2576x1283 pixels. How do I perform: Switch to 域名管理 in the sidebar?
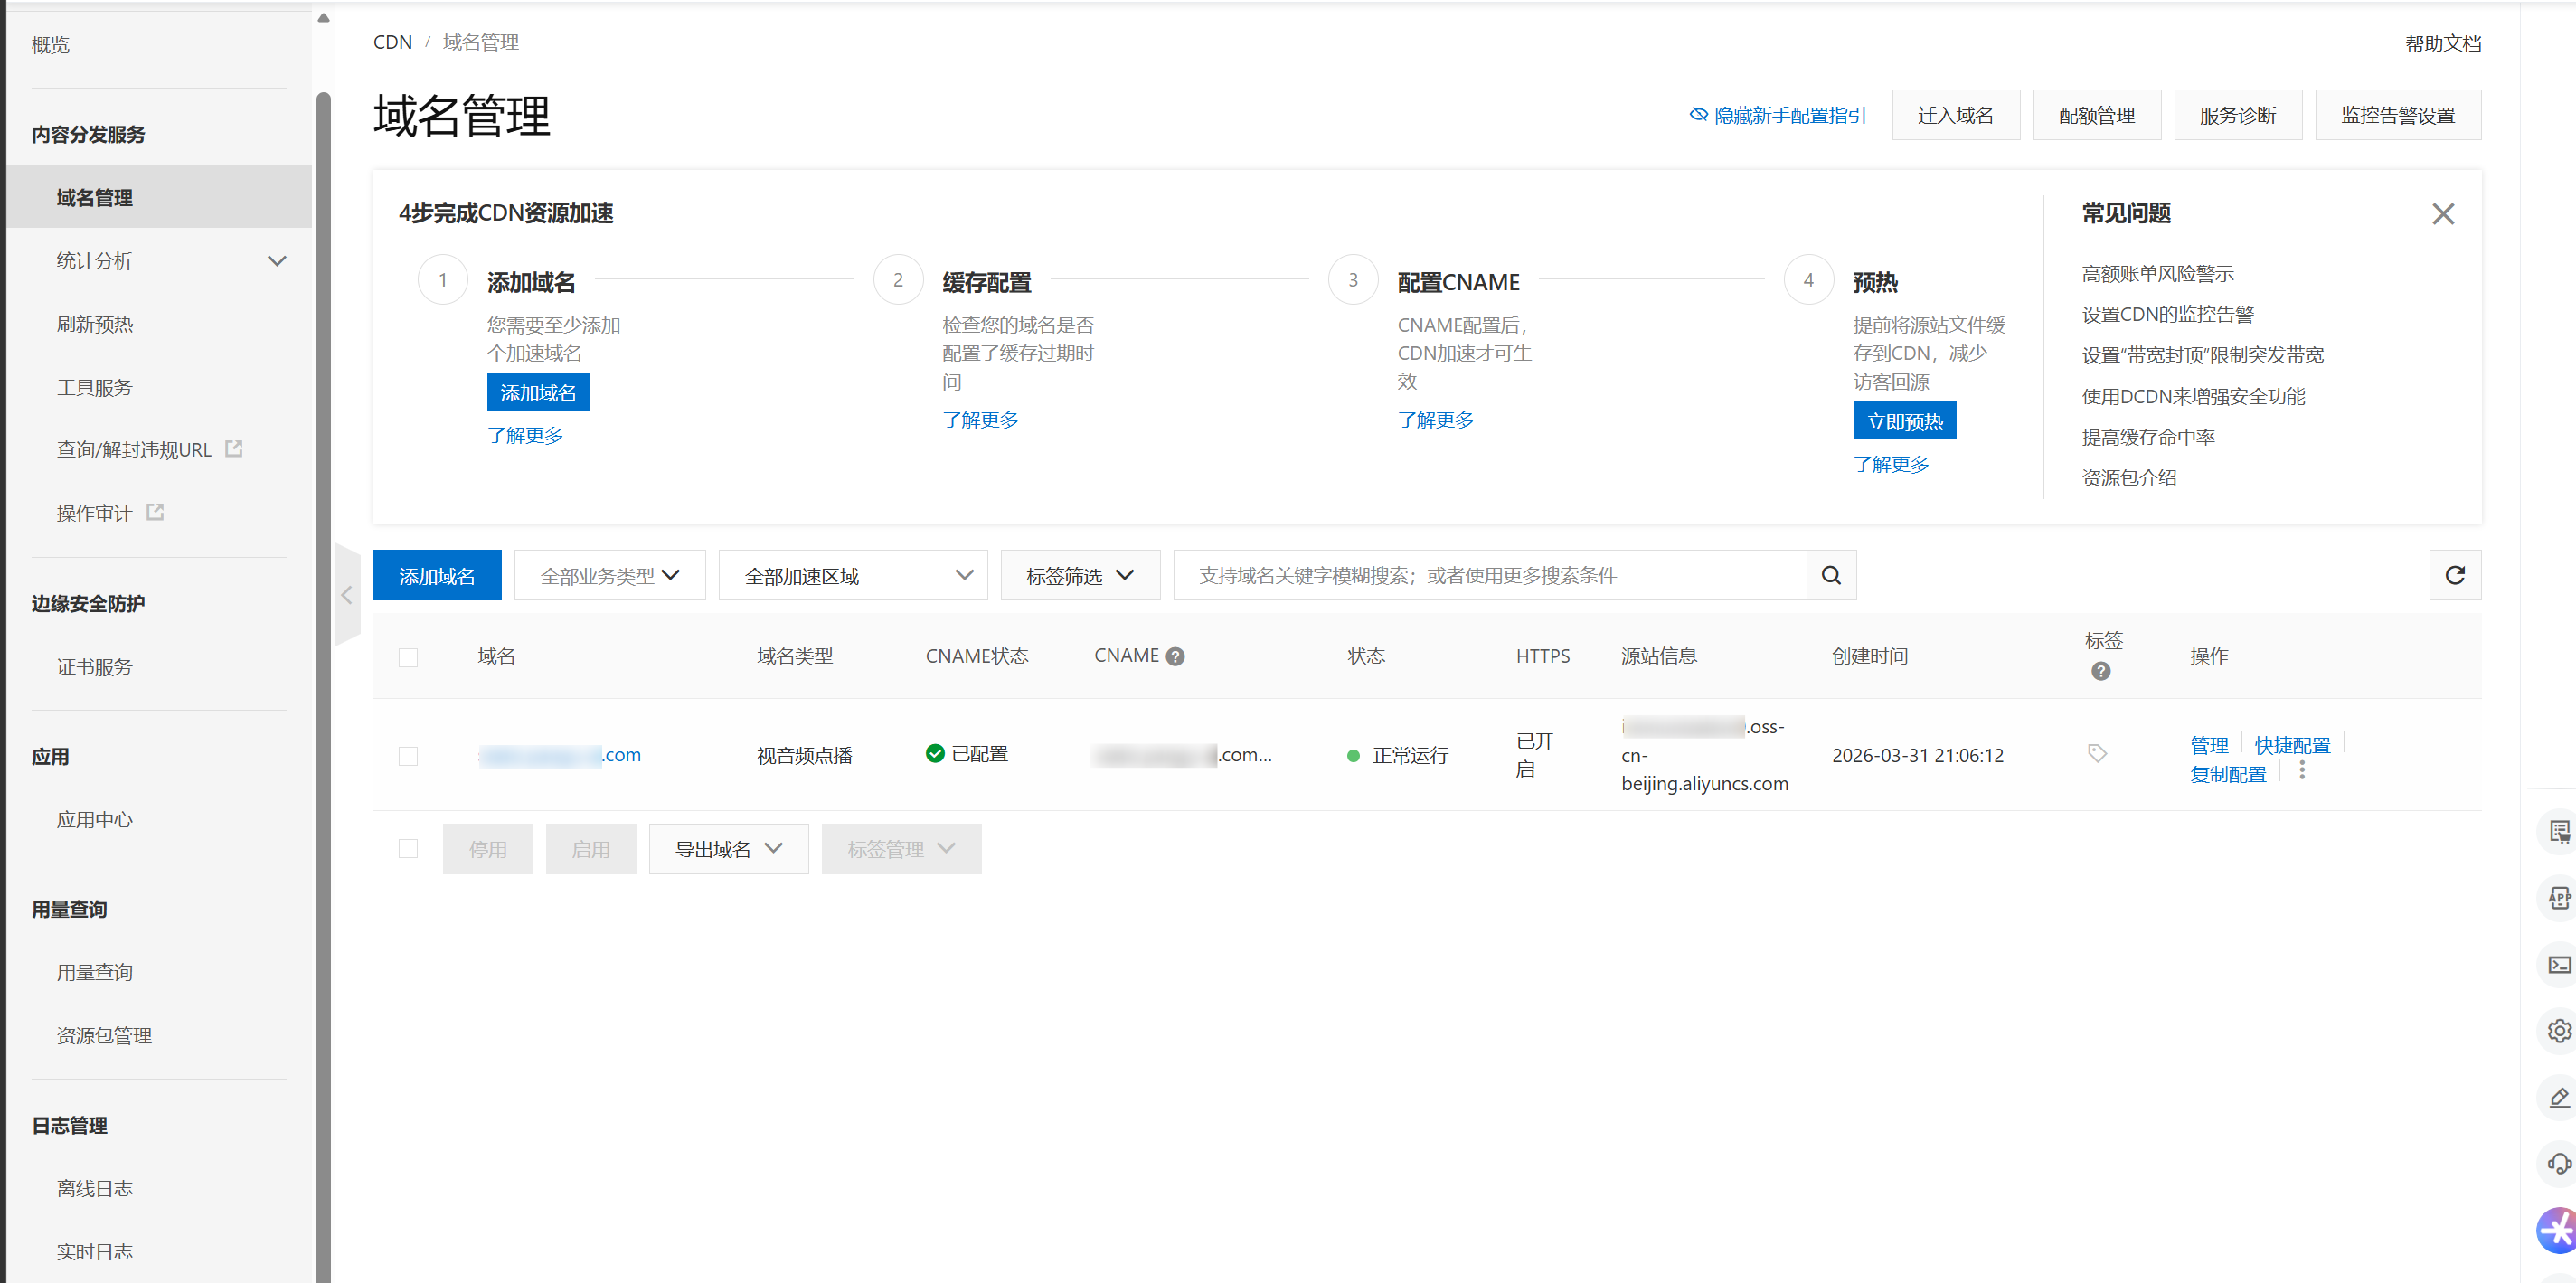pos(95,197)
